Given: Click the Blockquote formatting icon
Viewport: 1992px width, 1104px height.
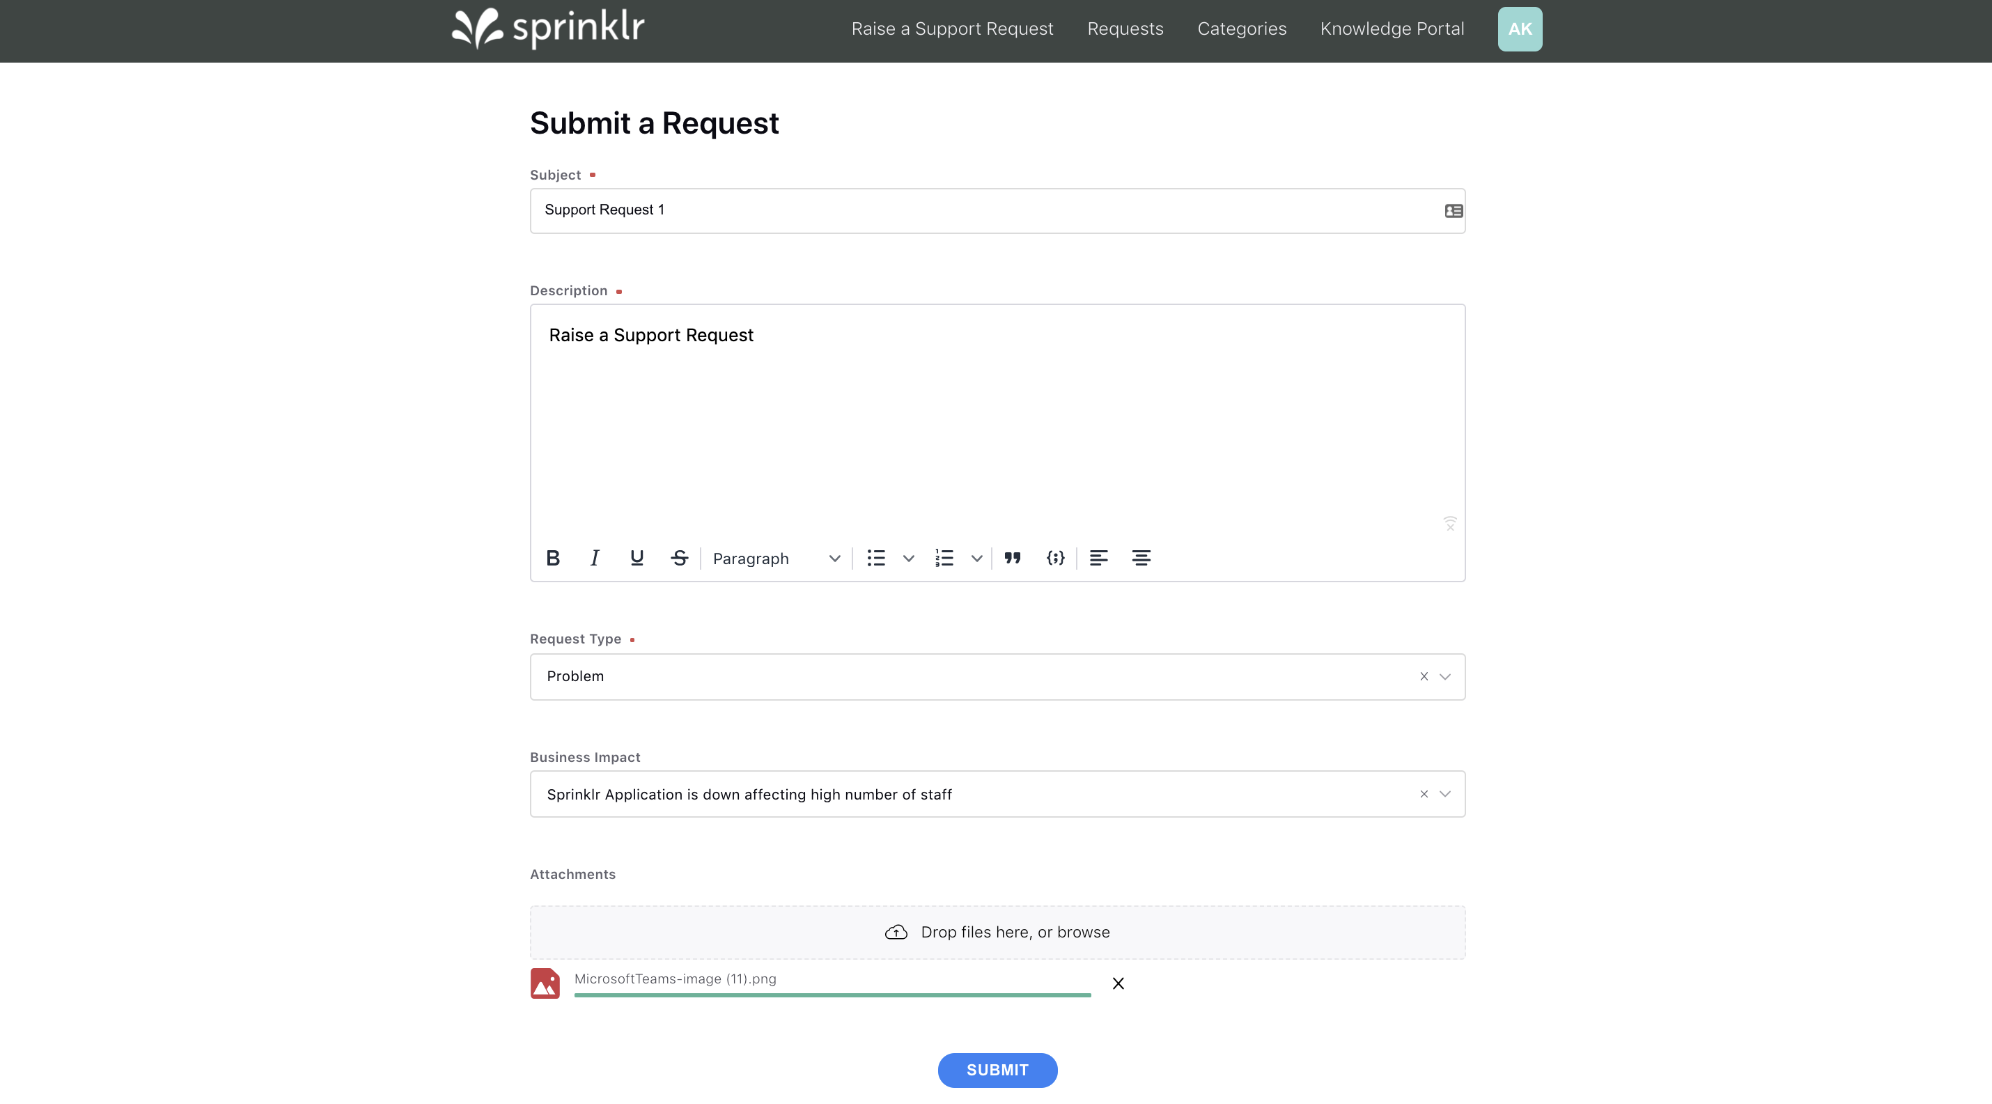Looking at the screenshot, I should [1012, 557].
